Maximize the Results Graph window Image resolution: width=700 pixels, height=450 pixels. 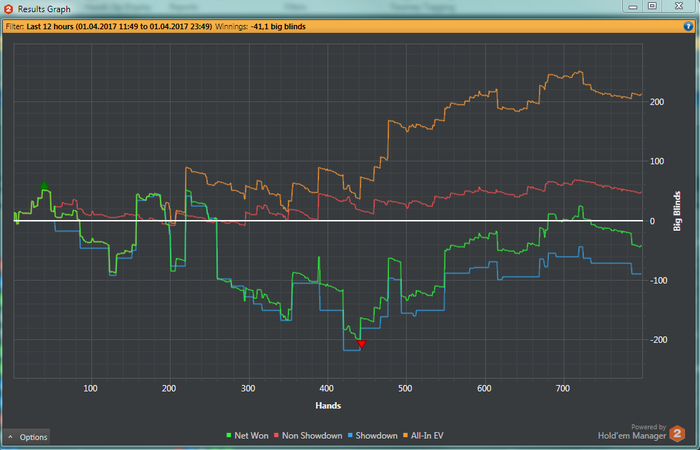tap(652, 6)
